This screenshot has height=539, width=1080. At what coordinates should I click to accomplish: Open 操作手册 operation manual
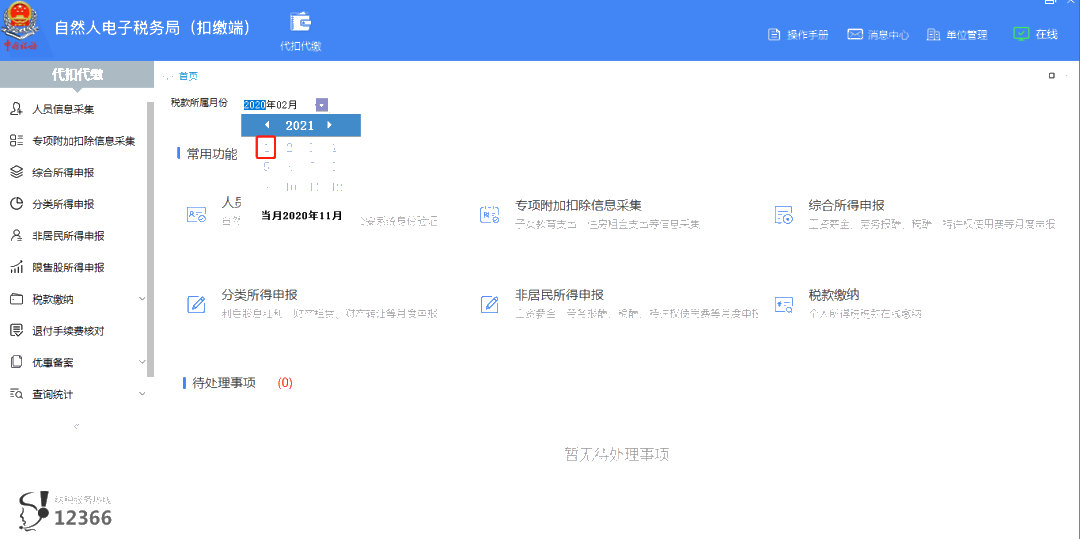pyautogui.click(x=798, y=34)
